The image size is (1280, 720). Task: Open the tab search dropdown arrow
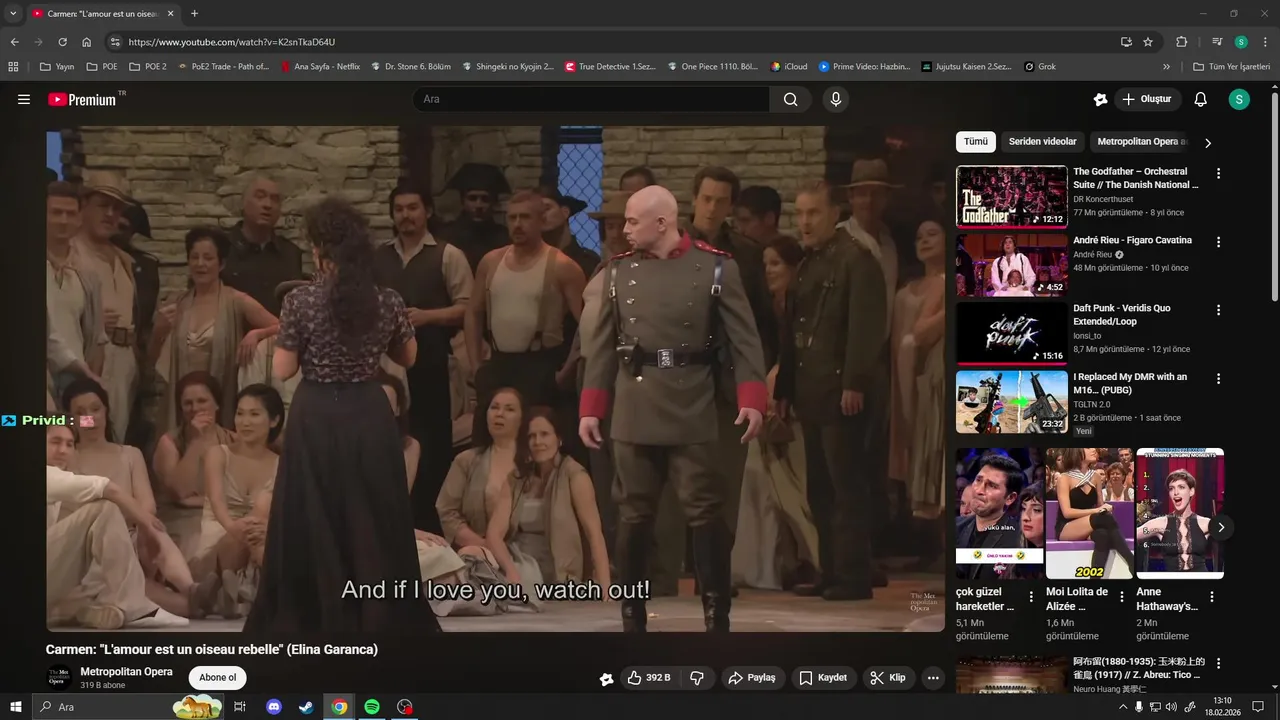pos(13,13)
